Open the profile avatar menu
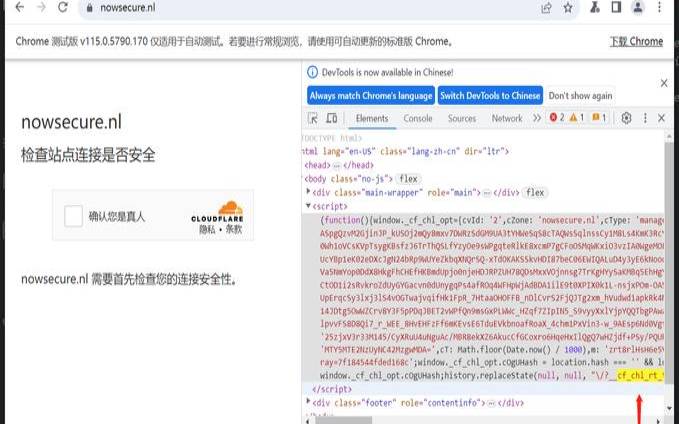This screenshot has height=424, width=679. click(638, 7)
